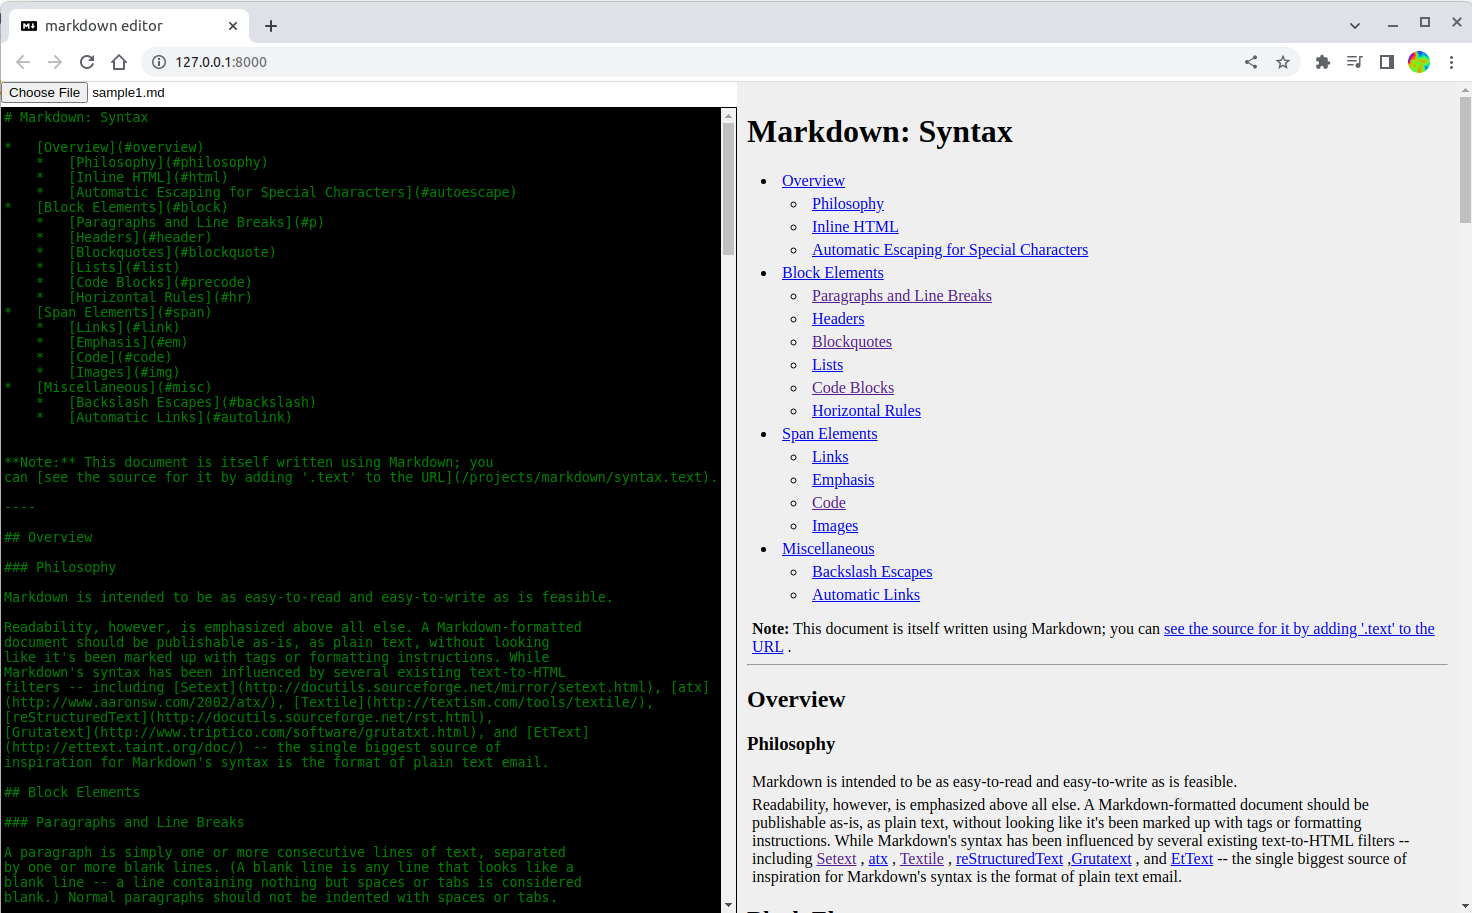This screenshot has width=1472, height=913.
Task: Click the '### Philosophy' line in editor
Action: 60,568
